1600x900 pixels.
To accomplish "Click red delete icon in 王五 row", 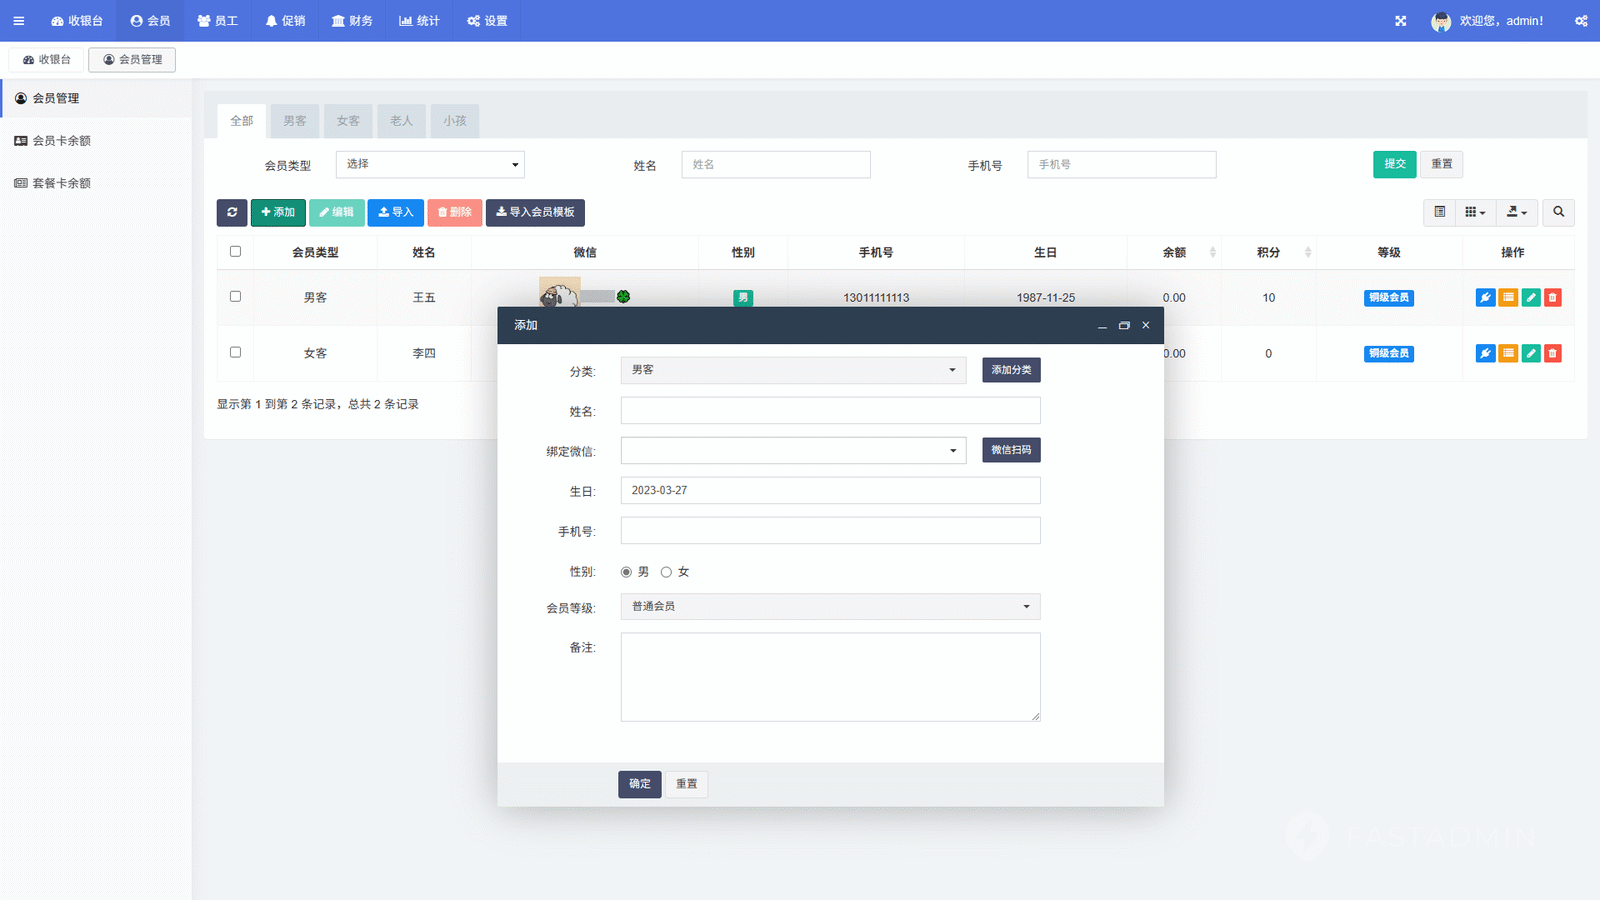I will pyautogui.click(x=1552, y=298).
